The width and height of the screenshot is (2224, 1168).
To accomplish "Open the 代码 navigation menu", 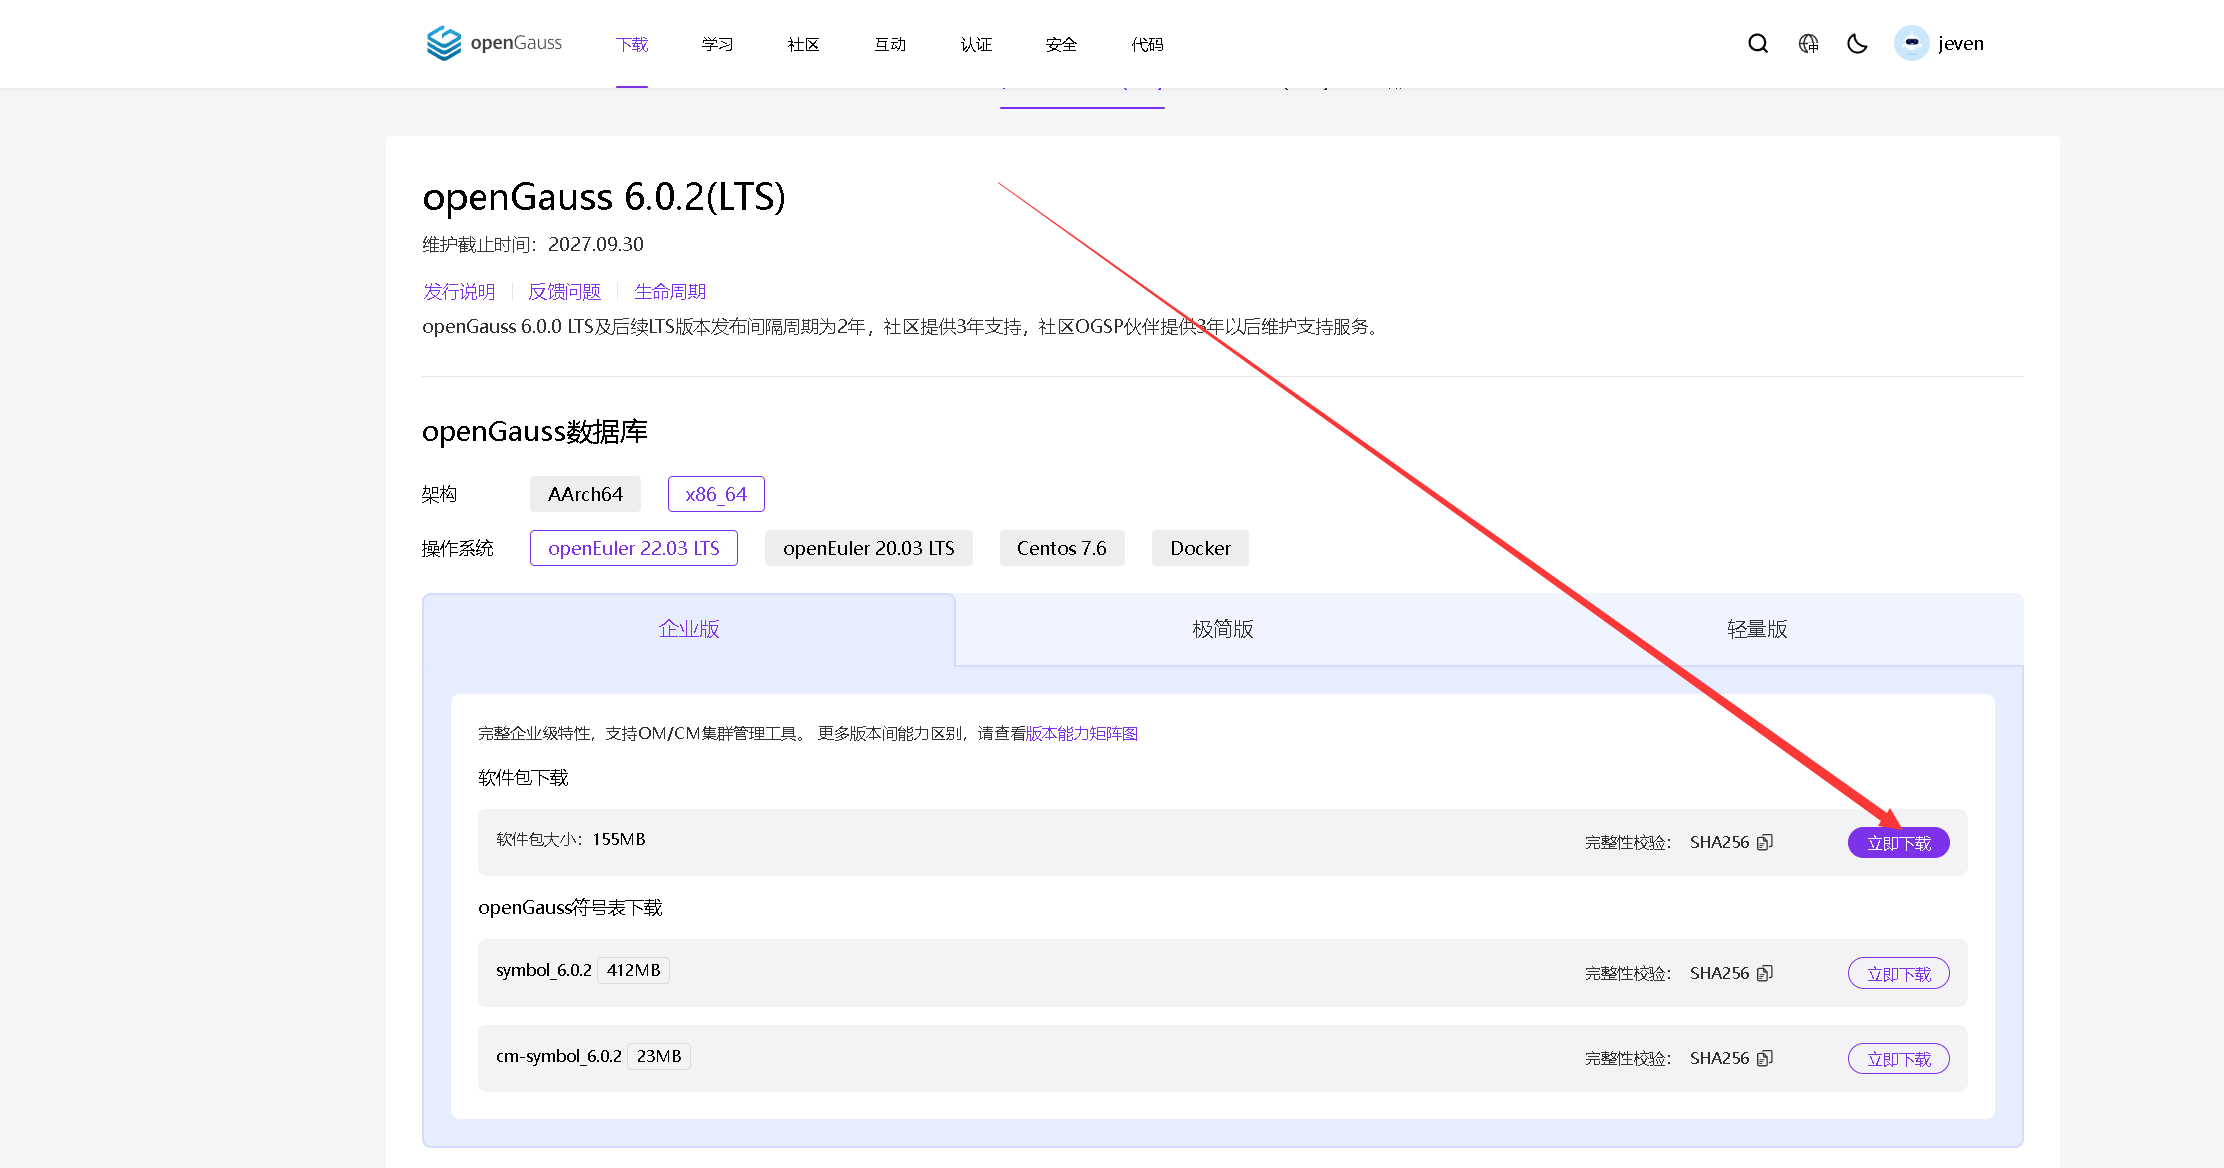I will point(1147,44).
